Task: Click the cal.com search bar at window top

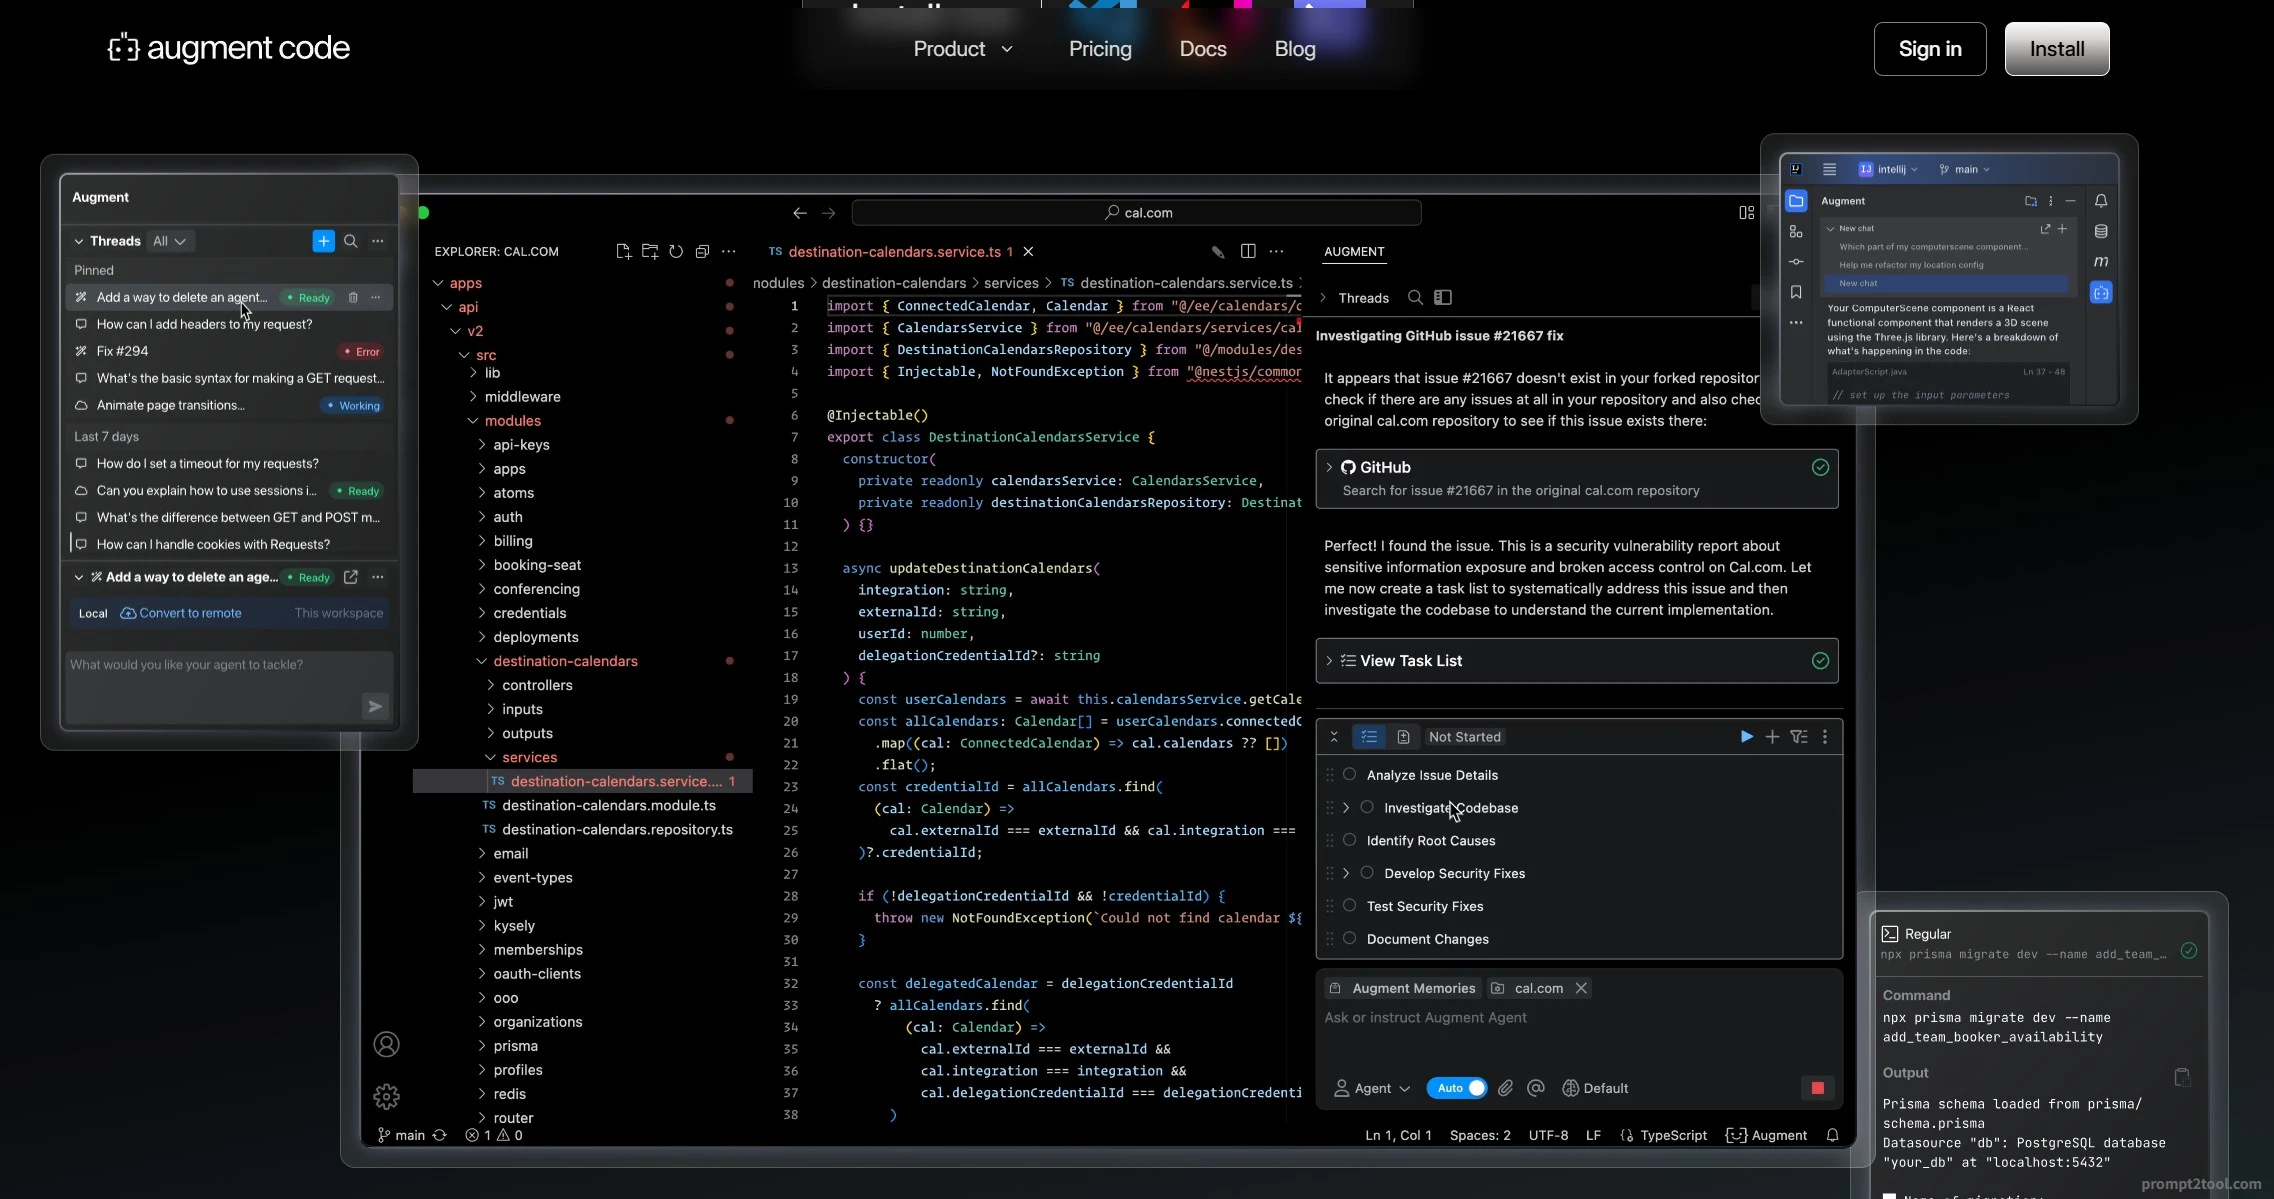Action: click(1137, 213)
